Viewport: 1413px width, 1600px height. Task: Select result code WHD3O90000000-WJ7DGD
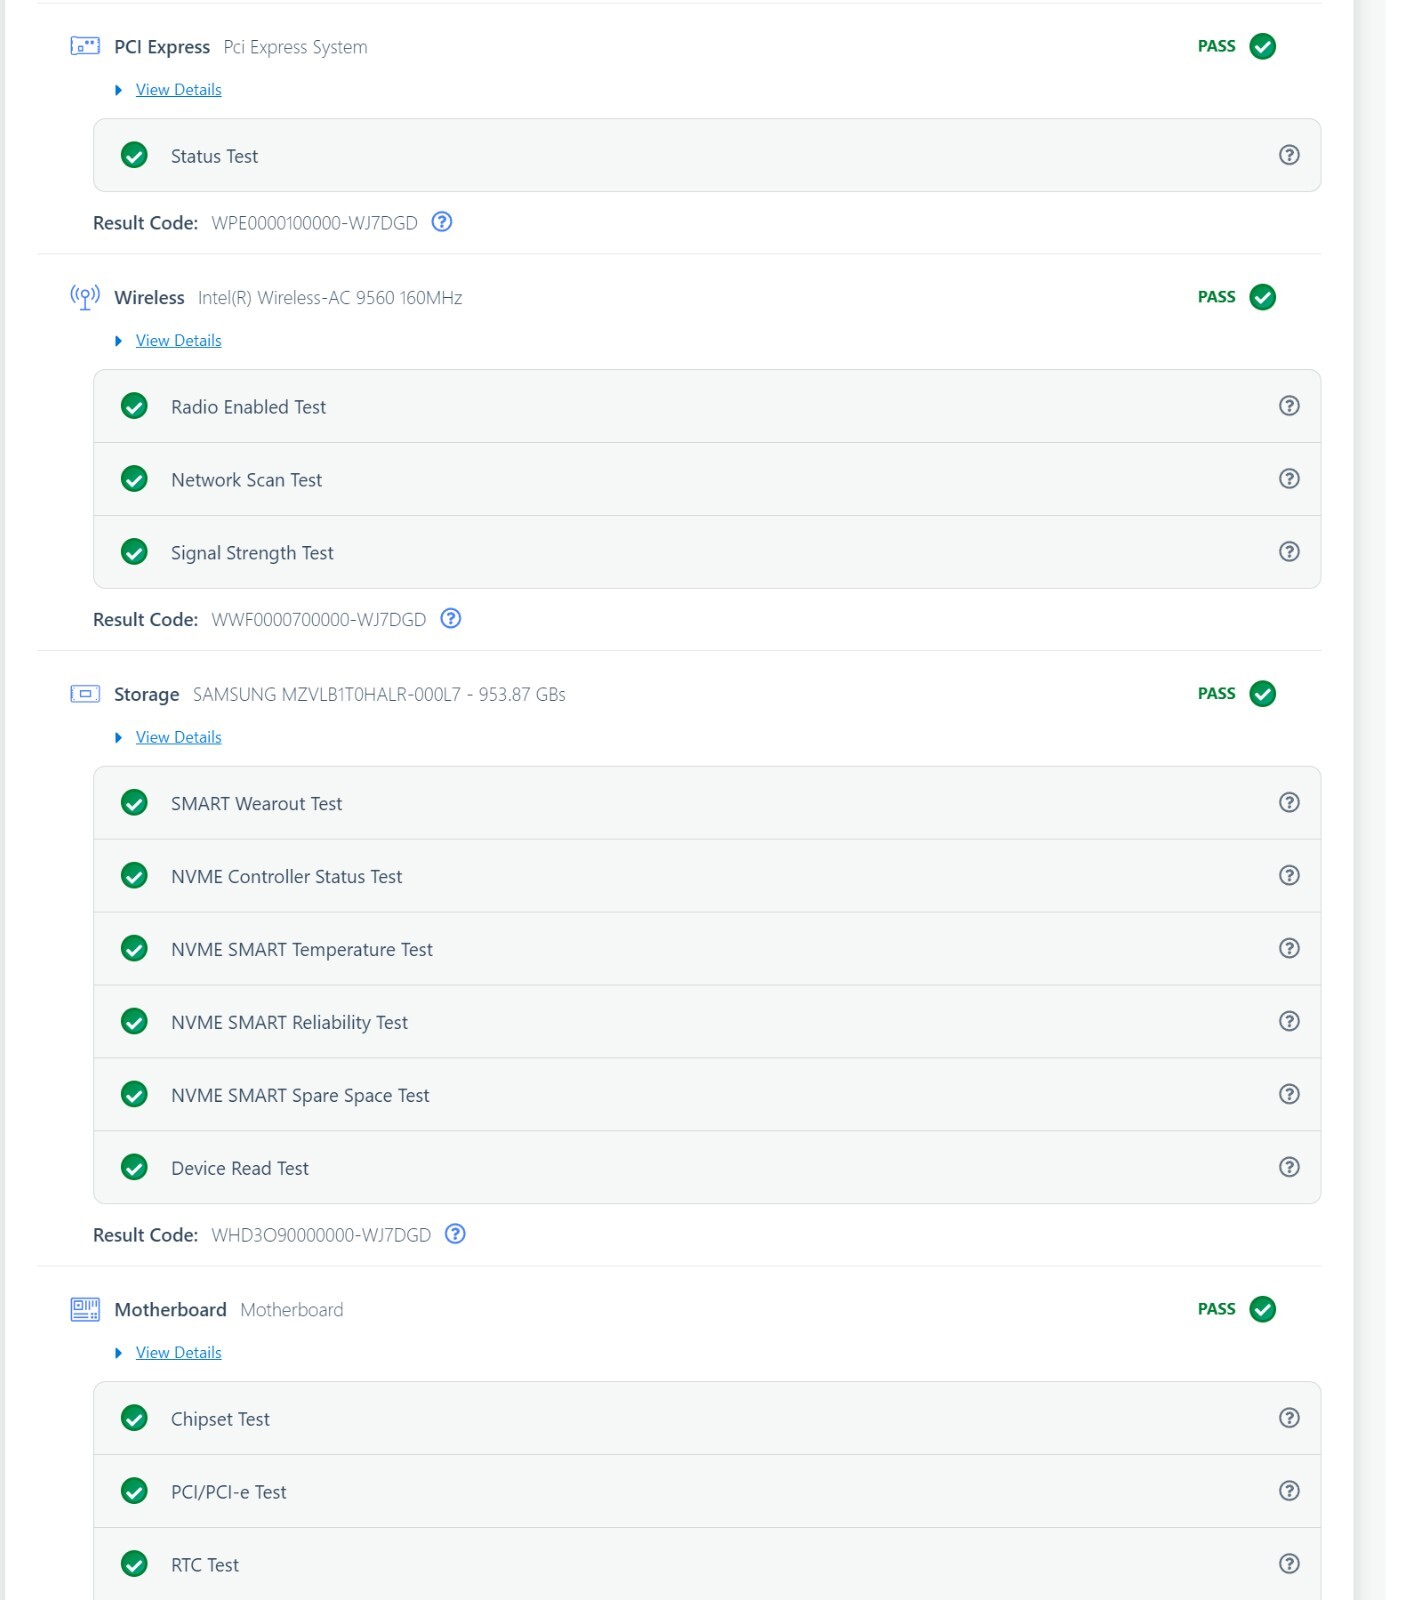pos(321,1235)
